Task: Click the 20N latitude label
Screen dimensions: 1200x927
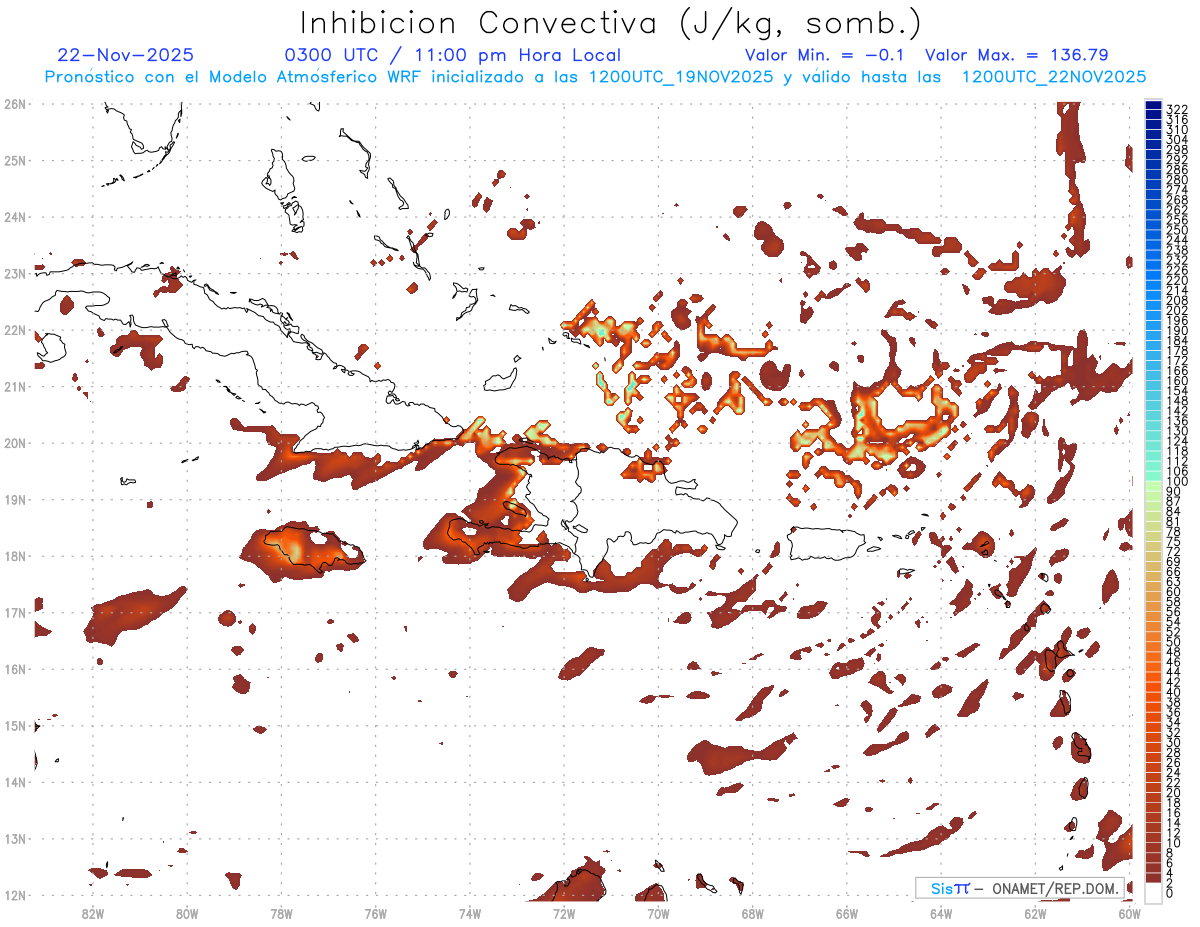Action: [x=14, y=443]
